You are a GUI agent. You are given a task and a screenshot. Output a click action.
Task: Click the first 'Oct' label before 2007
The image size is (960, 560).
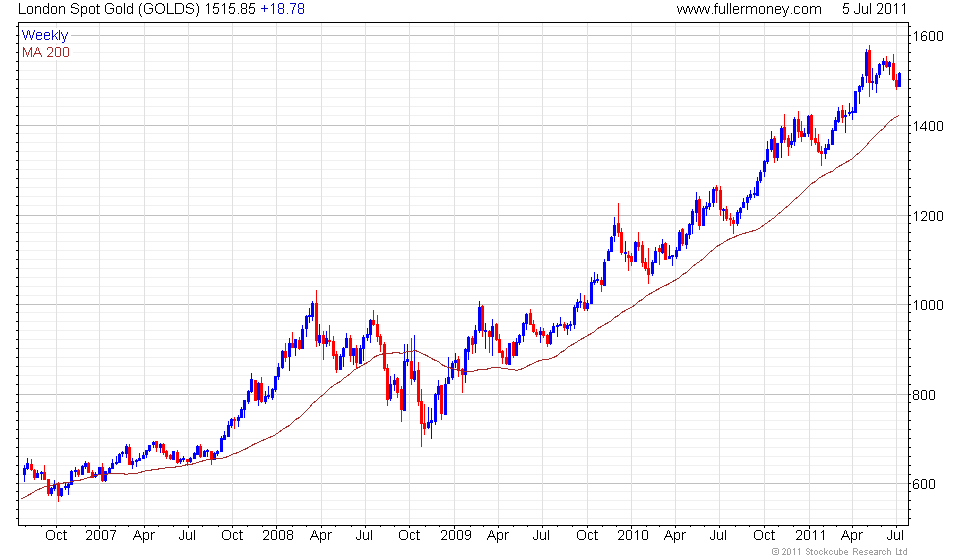coord(56,536)
